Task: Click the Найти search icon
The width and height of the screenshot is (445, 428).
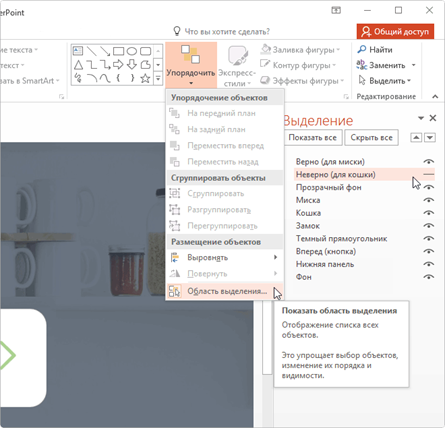Action: point(361,50)
